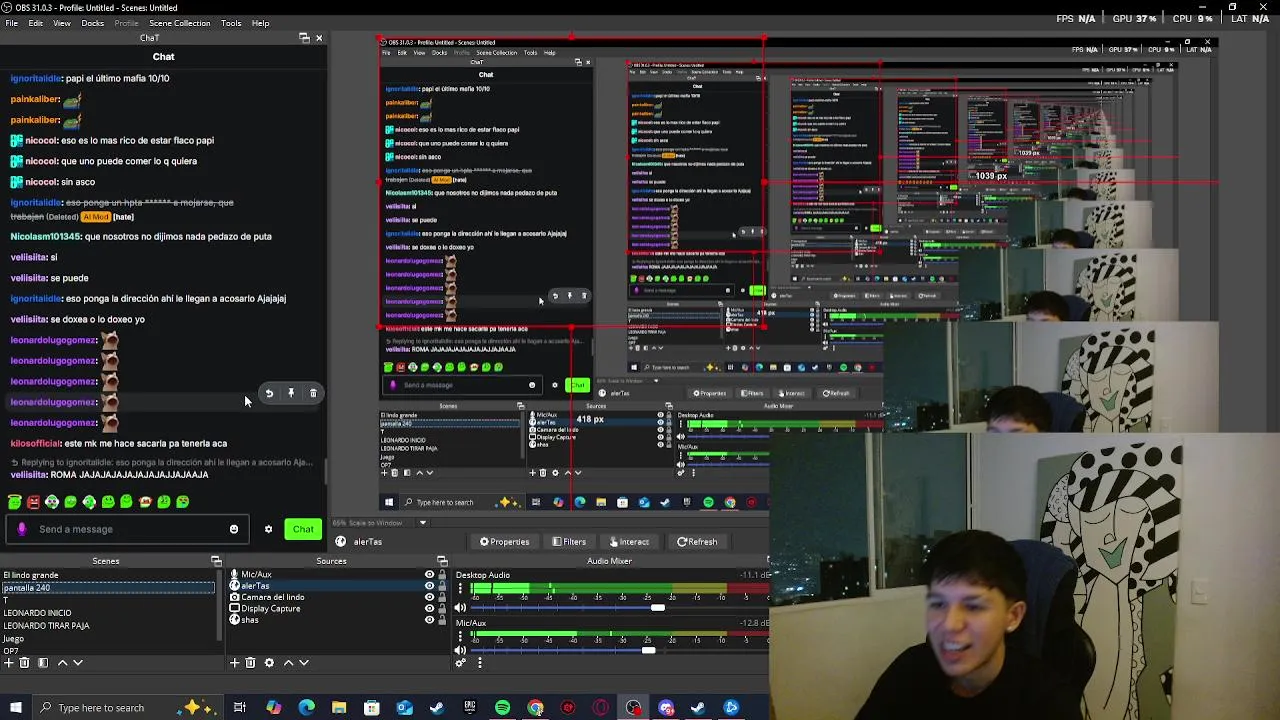Open the Docks menu
This screenshot has height=720, width=1280.
click(92, 23)
